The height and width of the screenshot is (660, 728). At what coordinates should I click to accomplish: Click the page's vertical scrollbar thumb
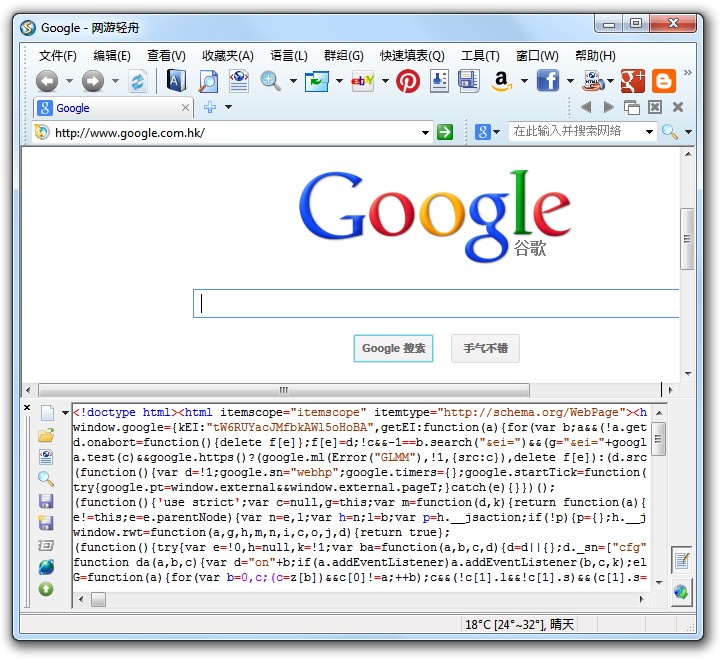pyautogui.click(x=687, y=239)
